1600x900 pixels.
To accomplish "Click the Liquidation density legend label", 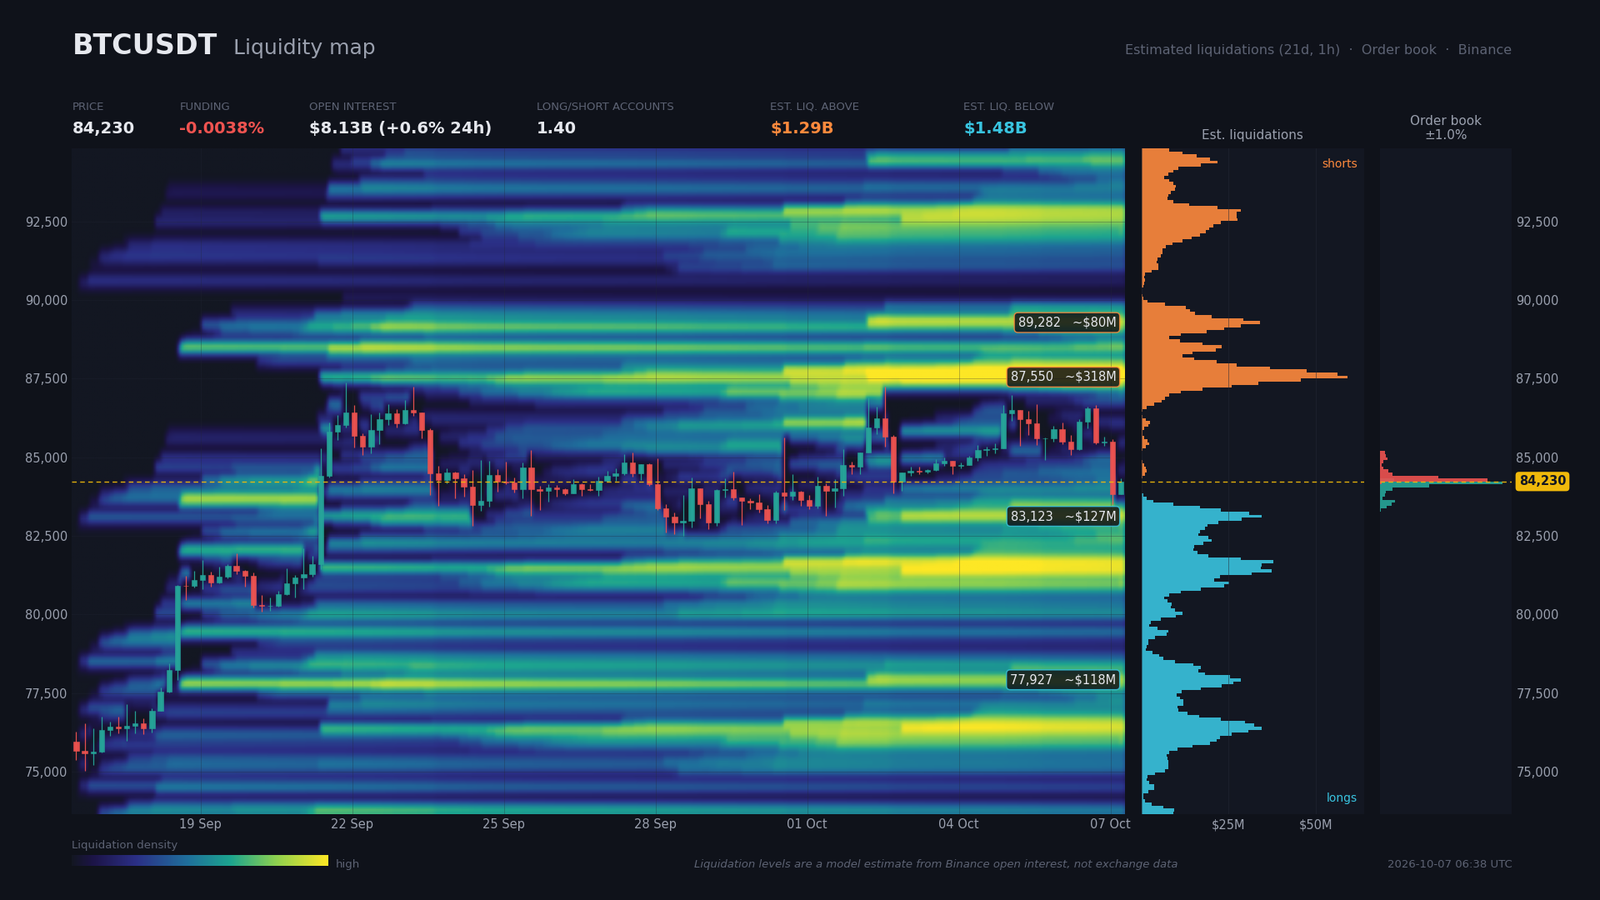I will click(124, 845).
